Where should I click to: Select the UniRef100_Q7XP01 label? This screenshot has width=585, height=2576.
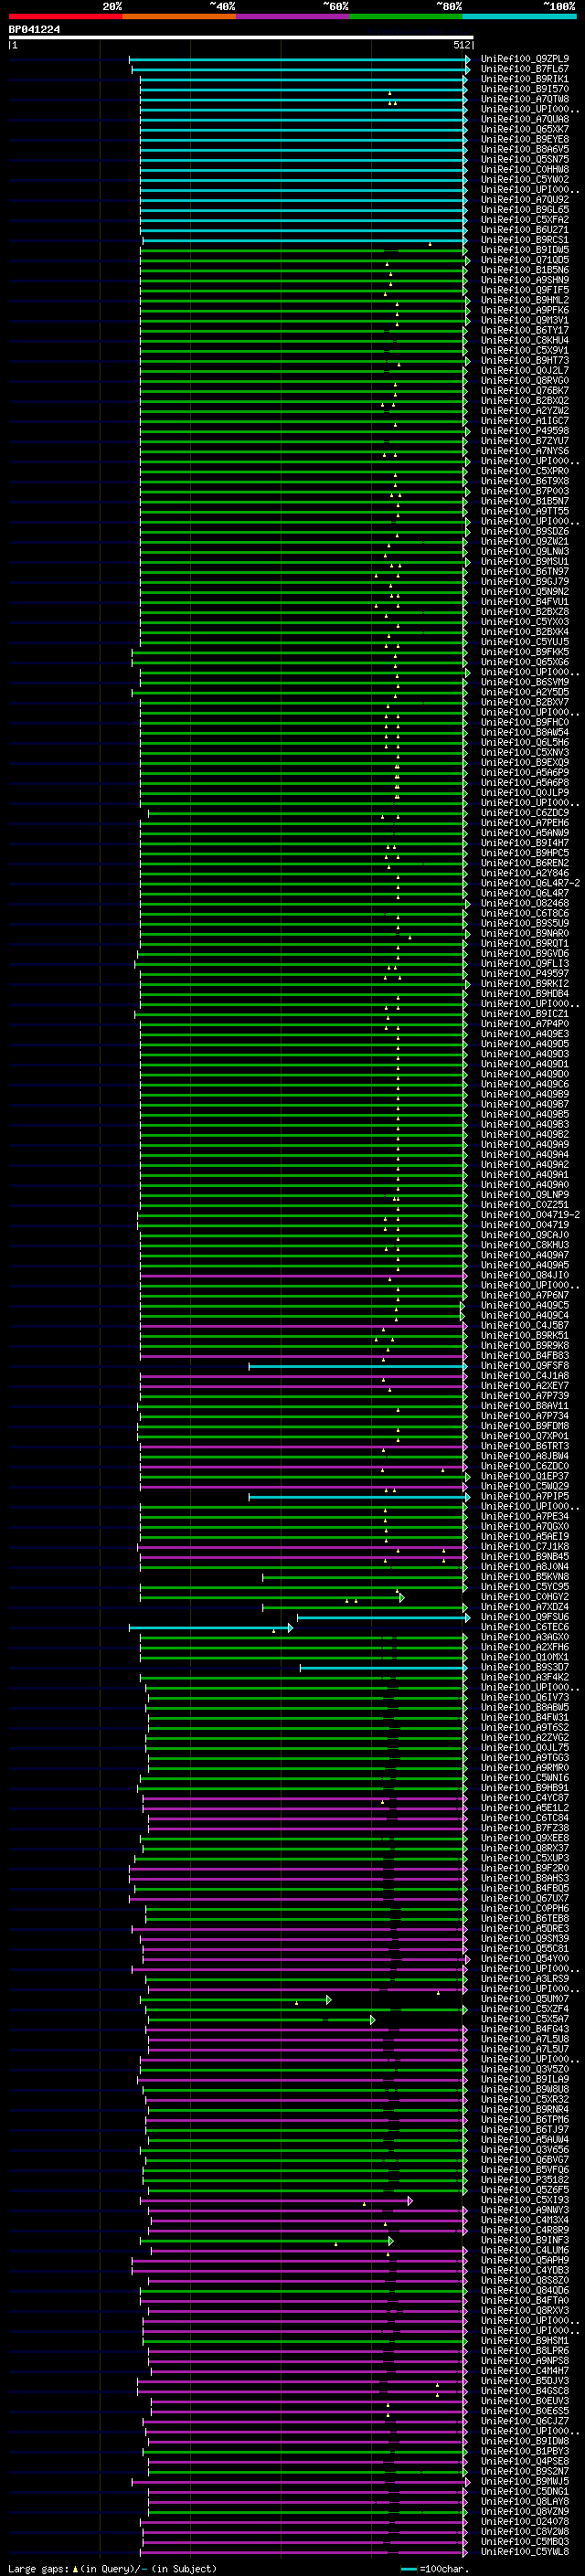point(525,1436)
